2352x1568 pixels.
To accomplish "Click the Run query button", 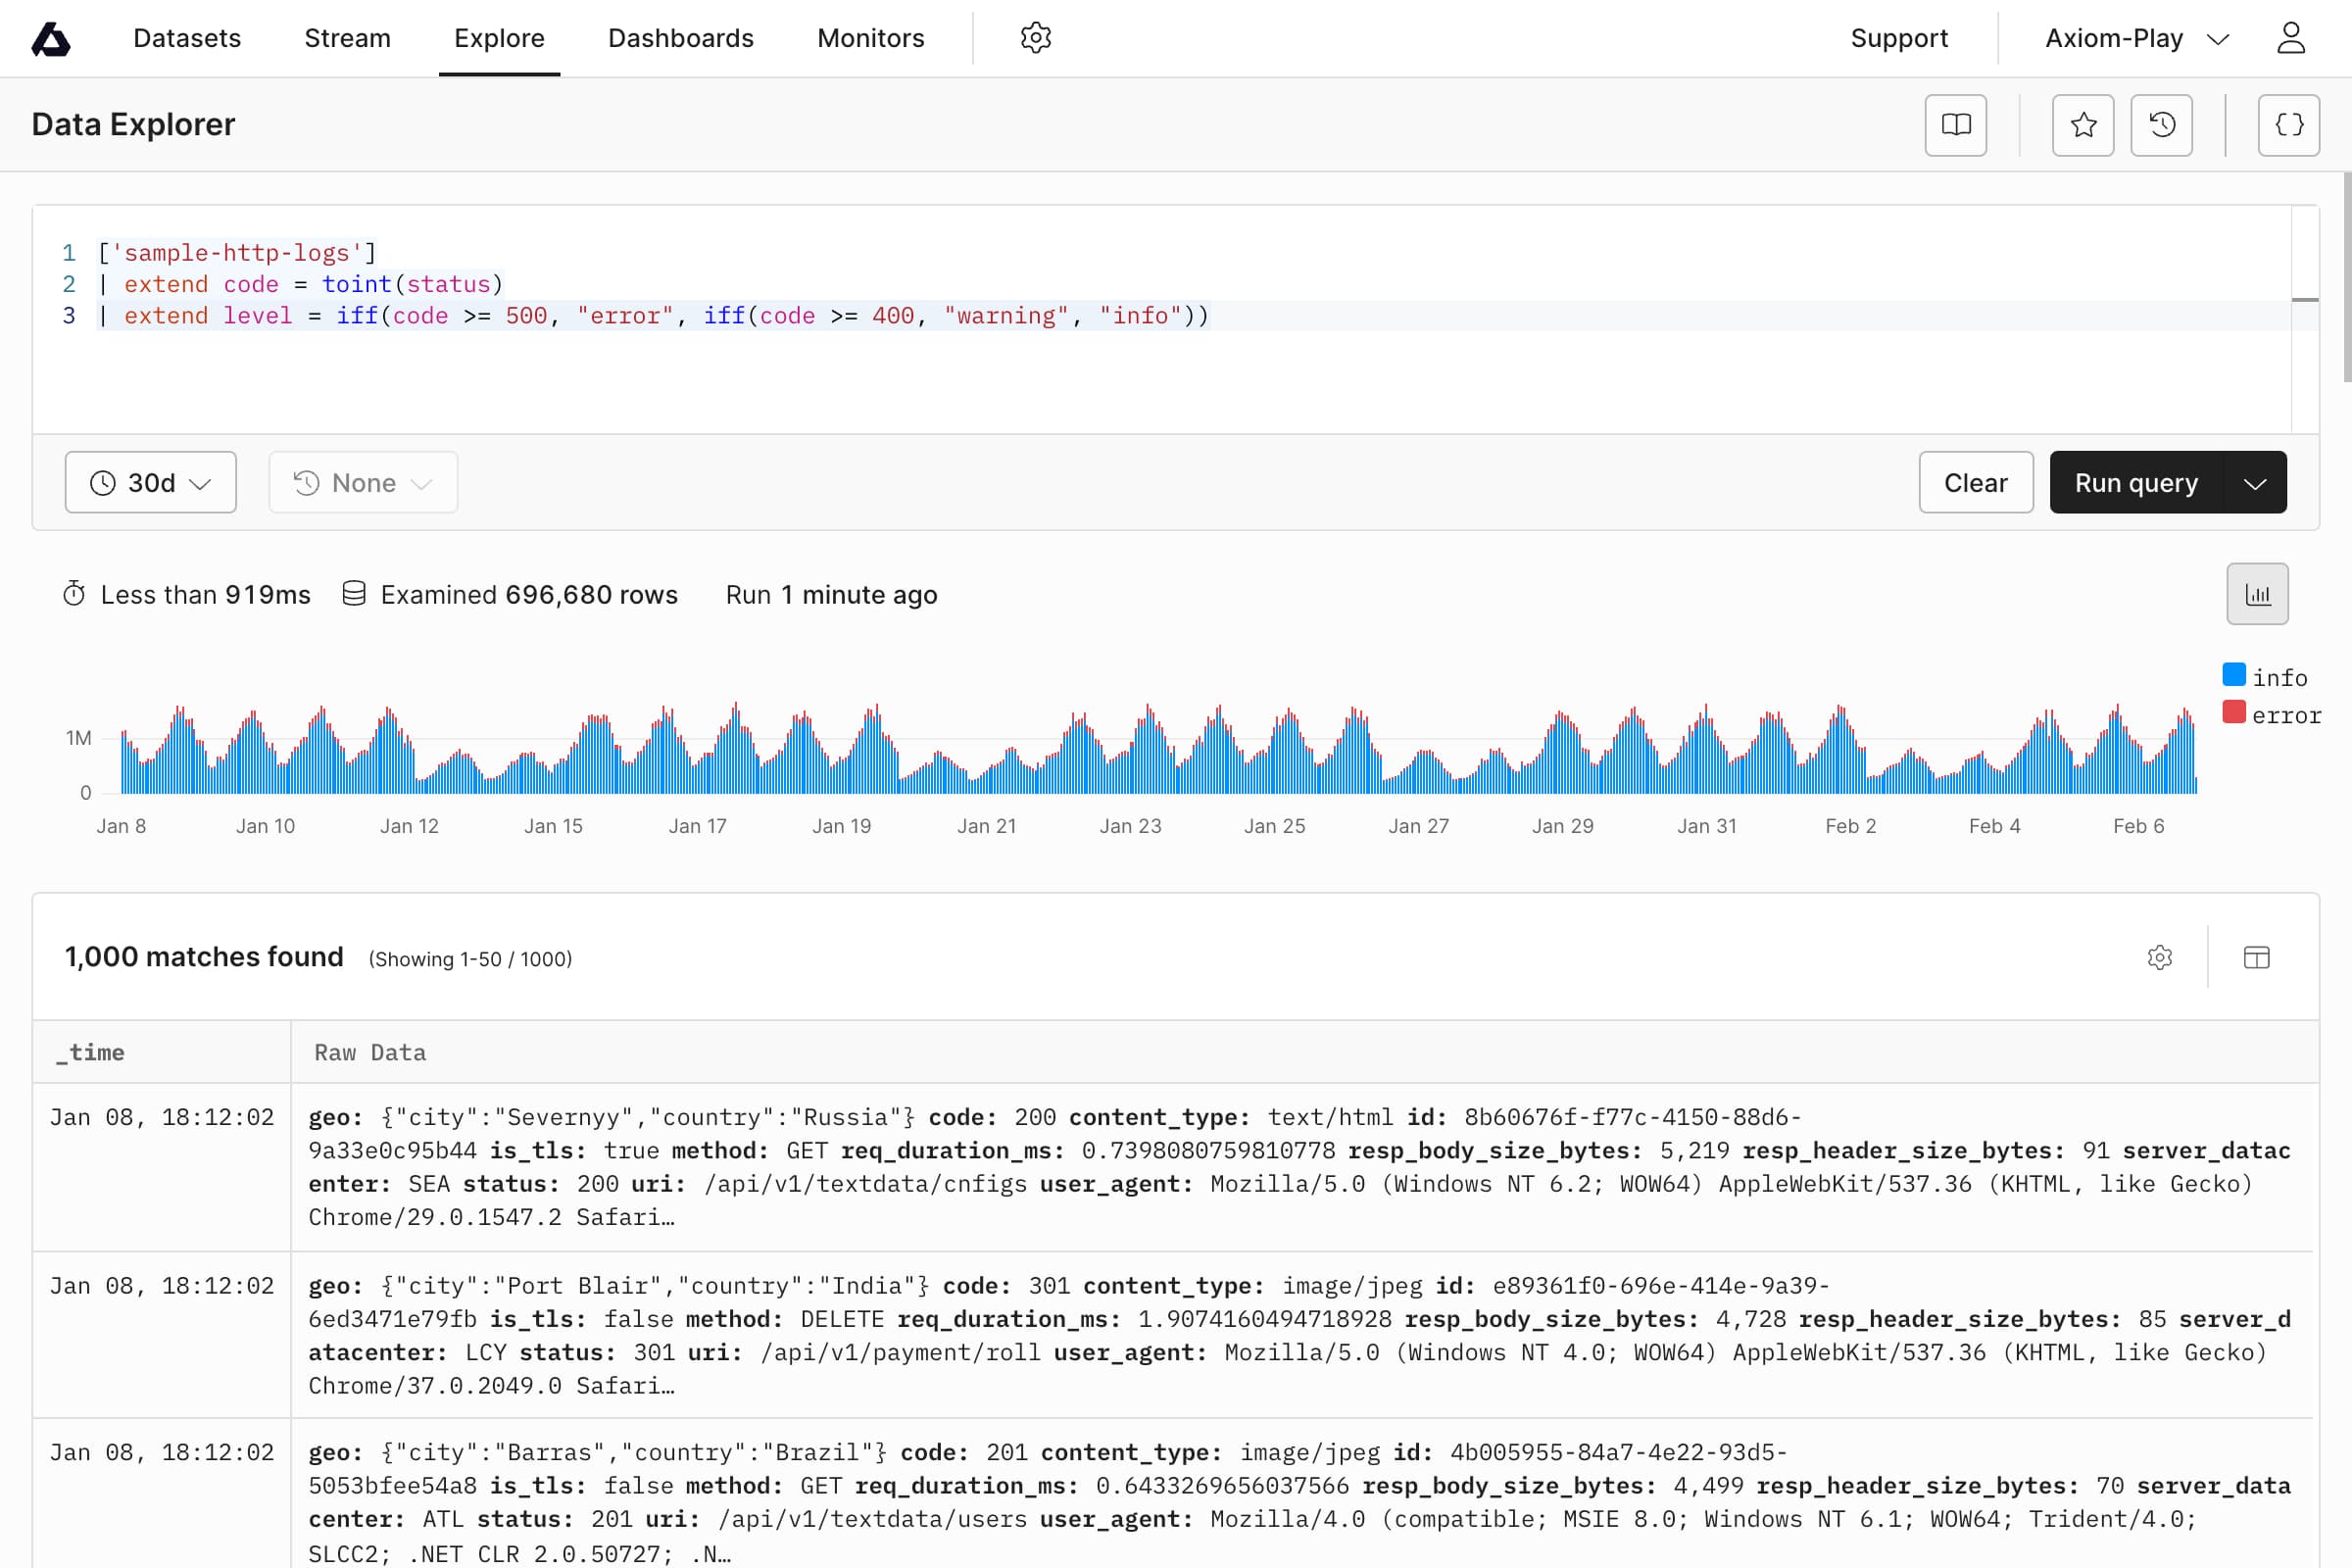I will click(2136, 482).
